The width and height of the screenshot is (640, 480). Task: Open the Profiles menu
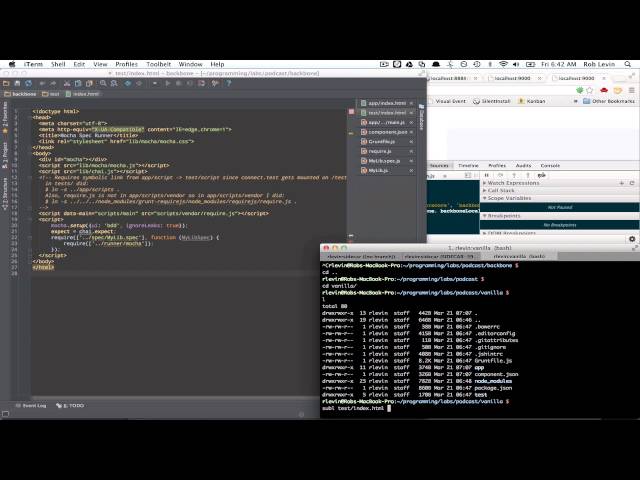click(126, 64)
